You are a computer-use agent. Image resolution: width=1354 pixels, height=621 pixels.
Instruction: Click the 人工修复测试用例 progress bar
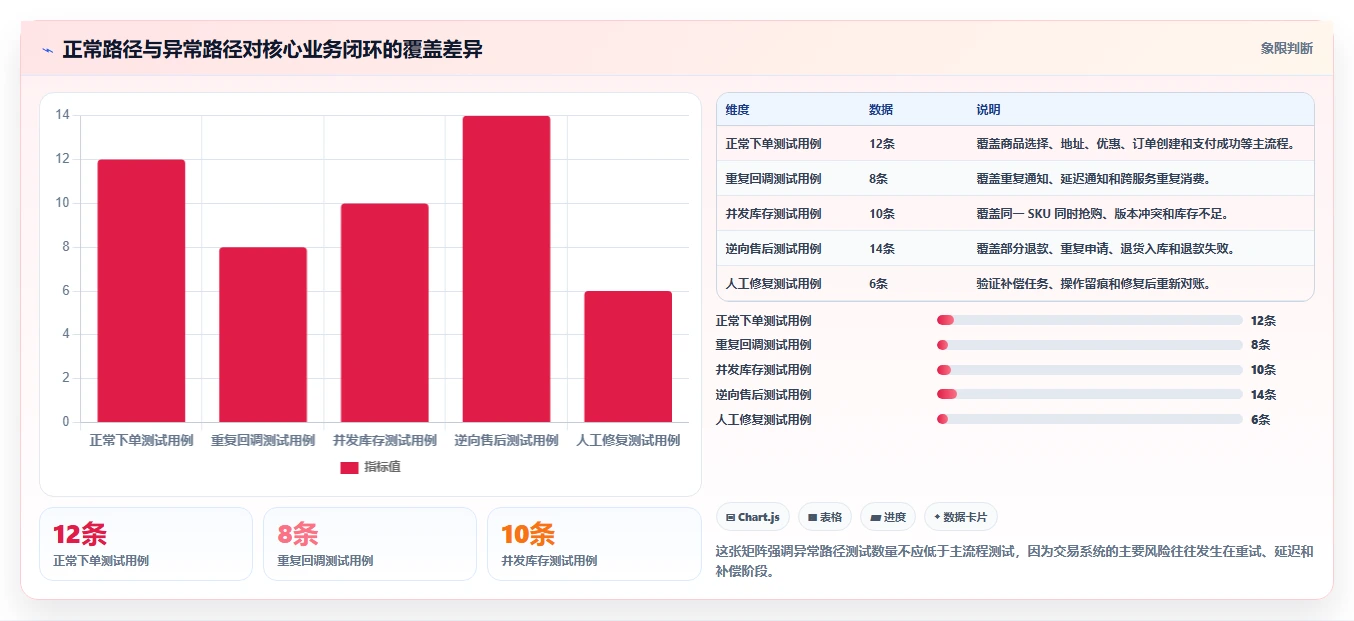pos(1089,419)
